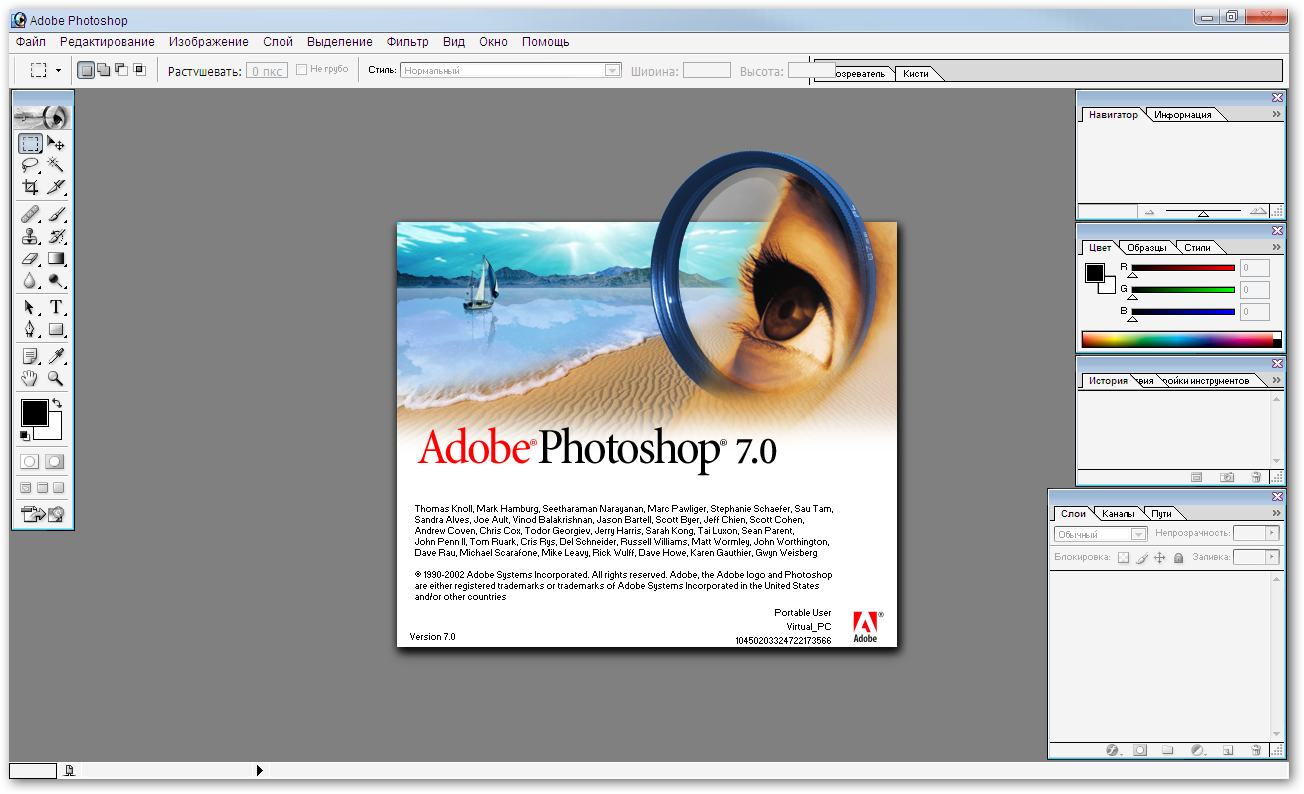This screenshot has width=1304, height=794.
Task: Select the Move tool
Action: [56, 143]
